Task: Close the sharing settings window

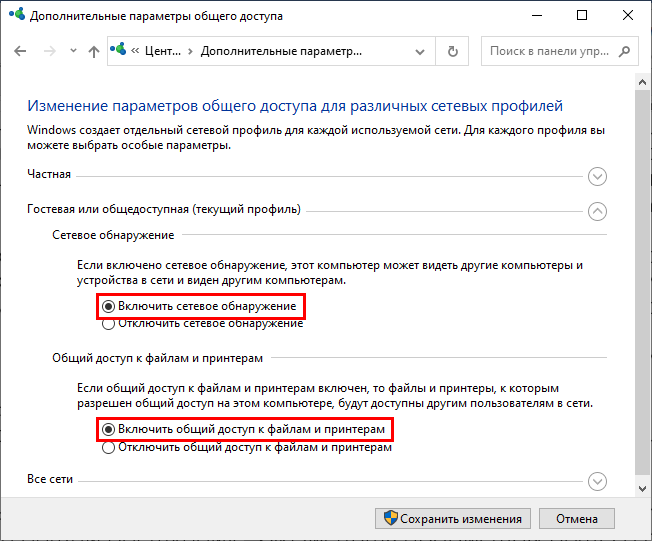Action: click(628, 15)
